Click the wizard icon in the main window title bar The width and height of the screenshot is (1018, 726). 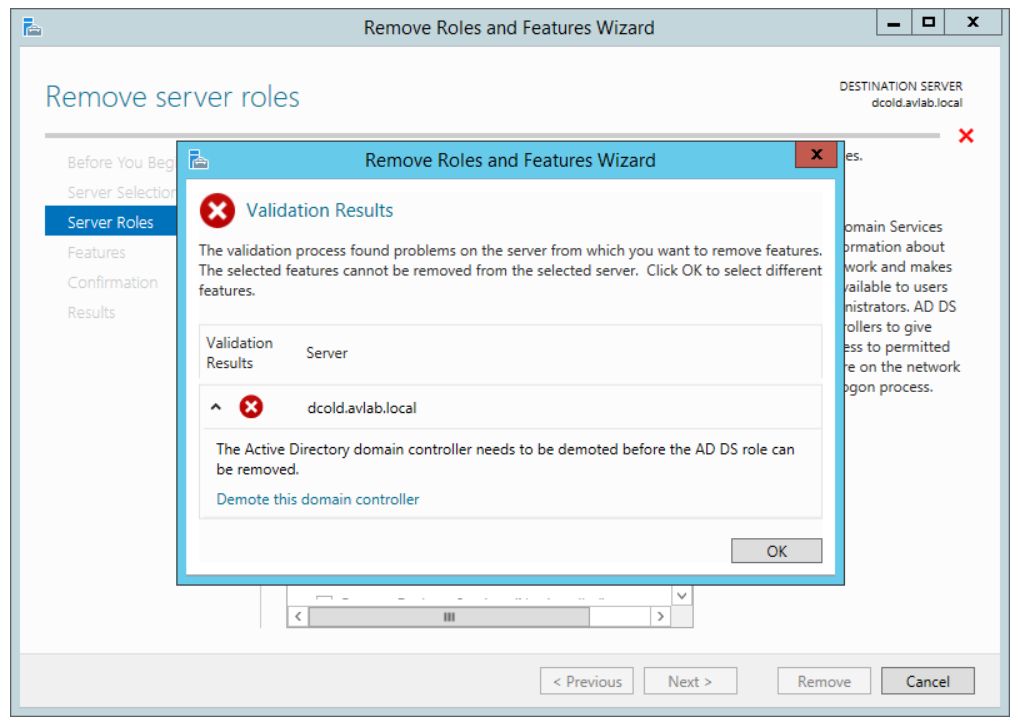[32, 27]
